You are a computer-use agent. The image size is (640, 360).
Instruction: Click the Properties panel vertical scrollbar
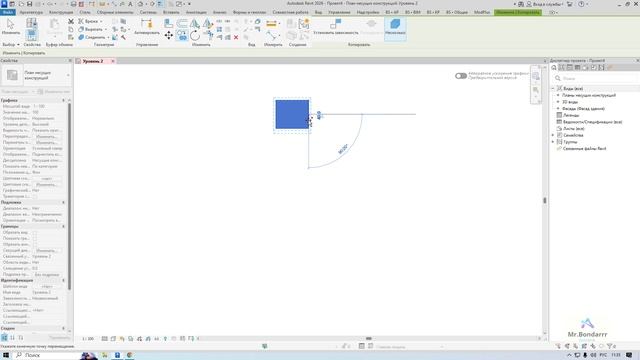[70, 196]
